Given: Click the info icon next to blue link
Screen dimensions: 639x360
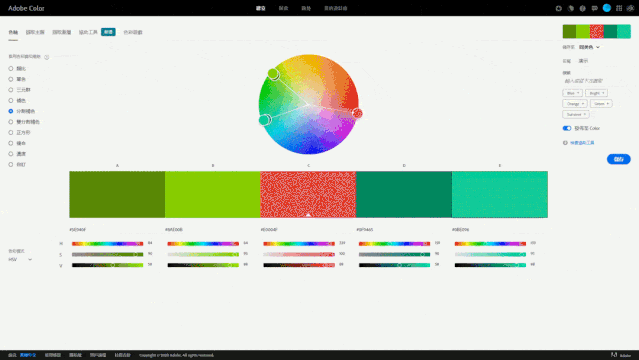Looking at the screenshot, I should [565, 143].
